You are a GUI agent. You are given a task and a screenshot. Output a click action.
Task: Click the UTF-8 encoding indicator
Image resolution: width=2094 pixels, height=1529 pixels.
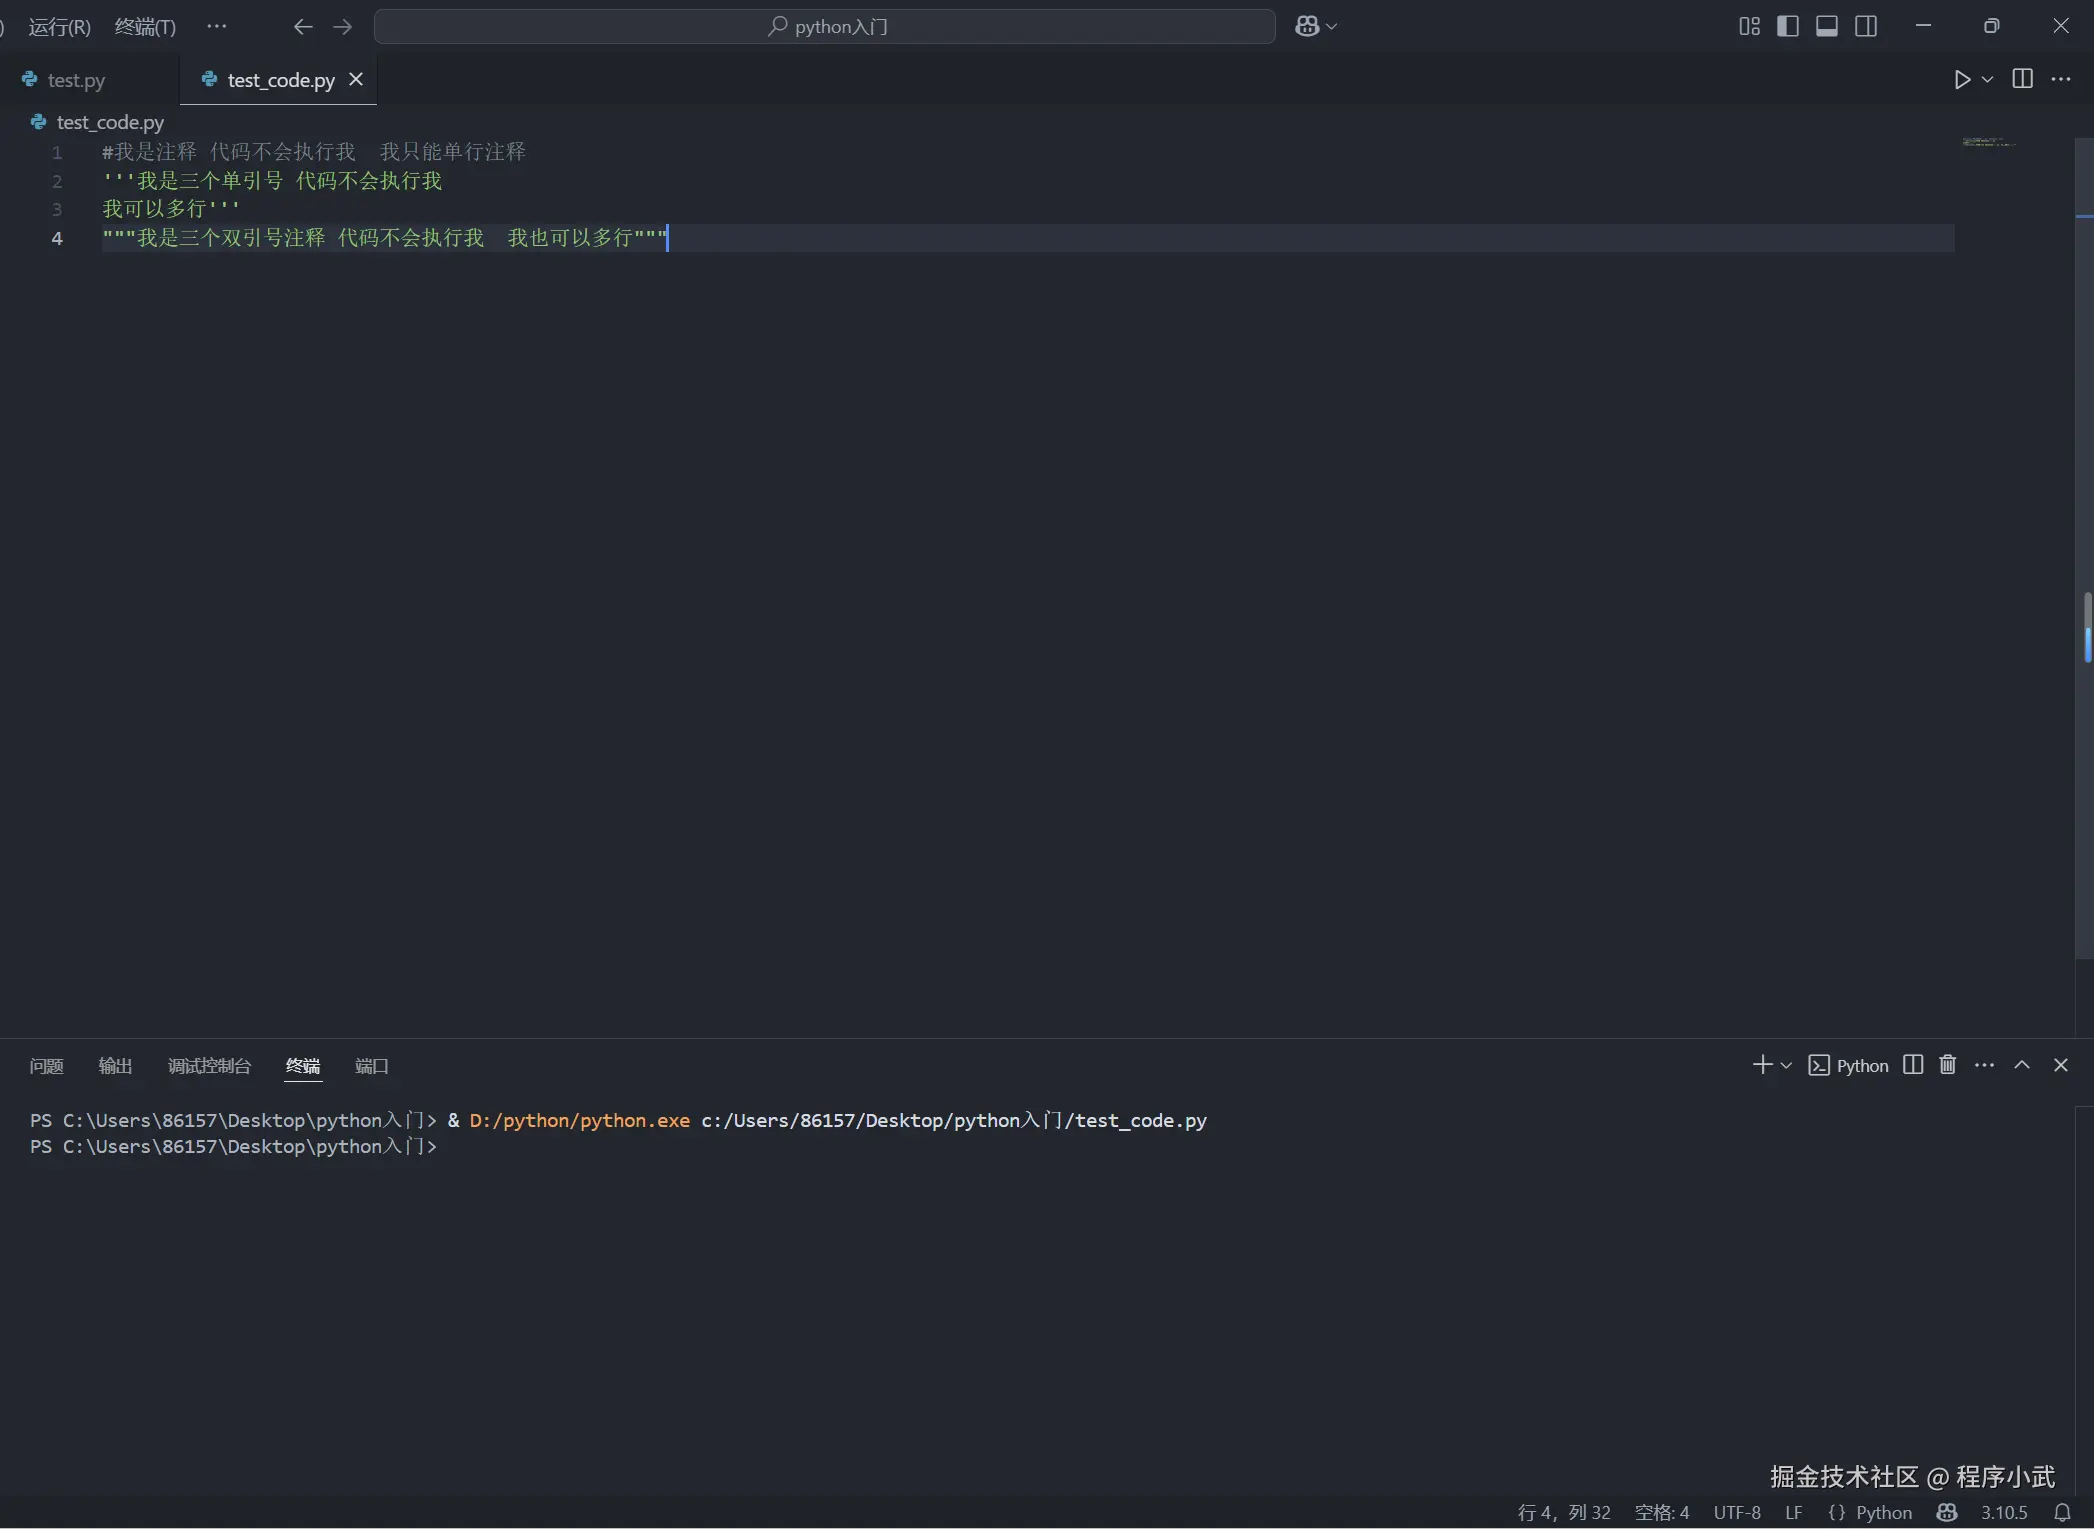pos(1736,1513)
